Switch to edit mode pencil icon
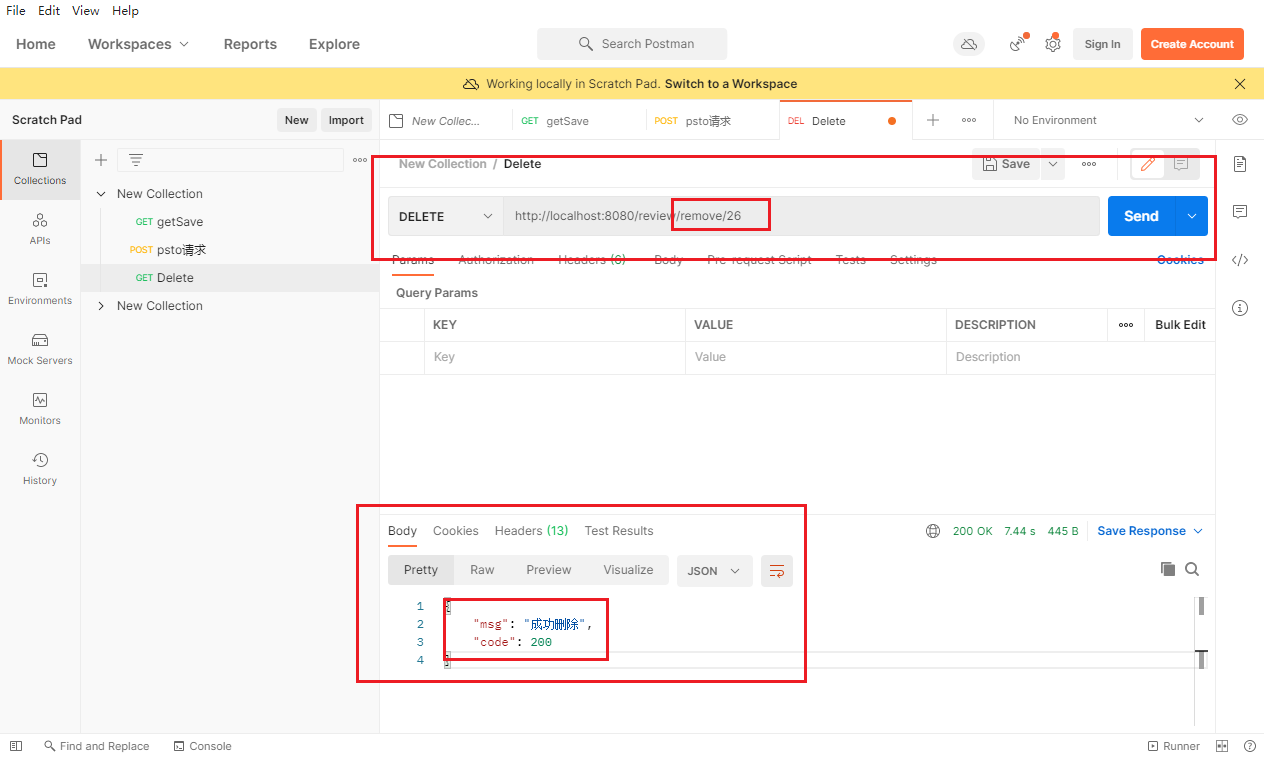Screen dimensions: 1264x758 pos(1147,164)
